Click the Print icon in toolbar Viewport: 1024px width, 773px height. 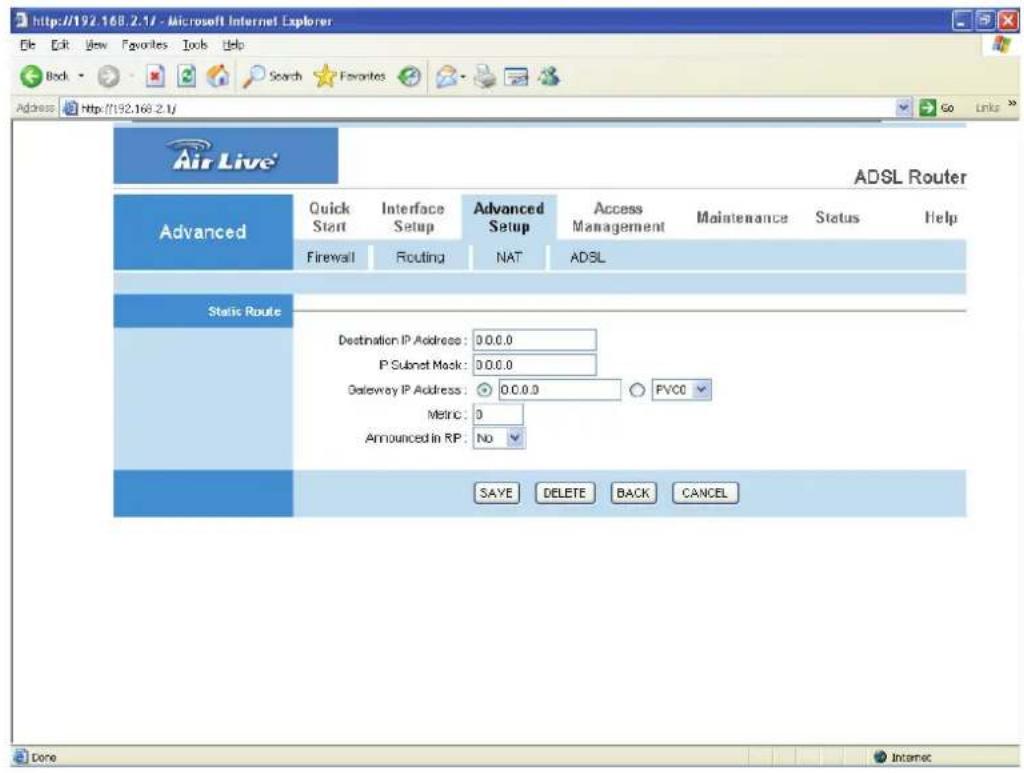point(485,76)
